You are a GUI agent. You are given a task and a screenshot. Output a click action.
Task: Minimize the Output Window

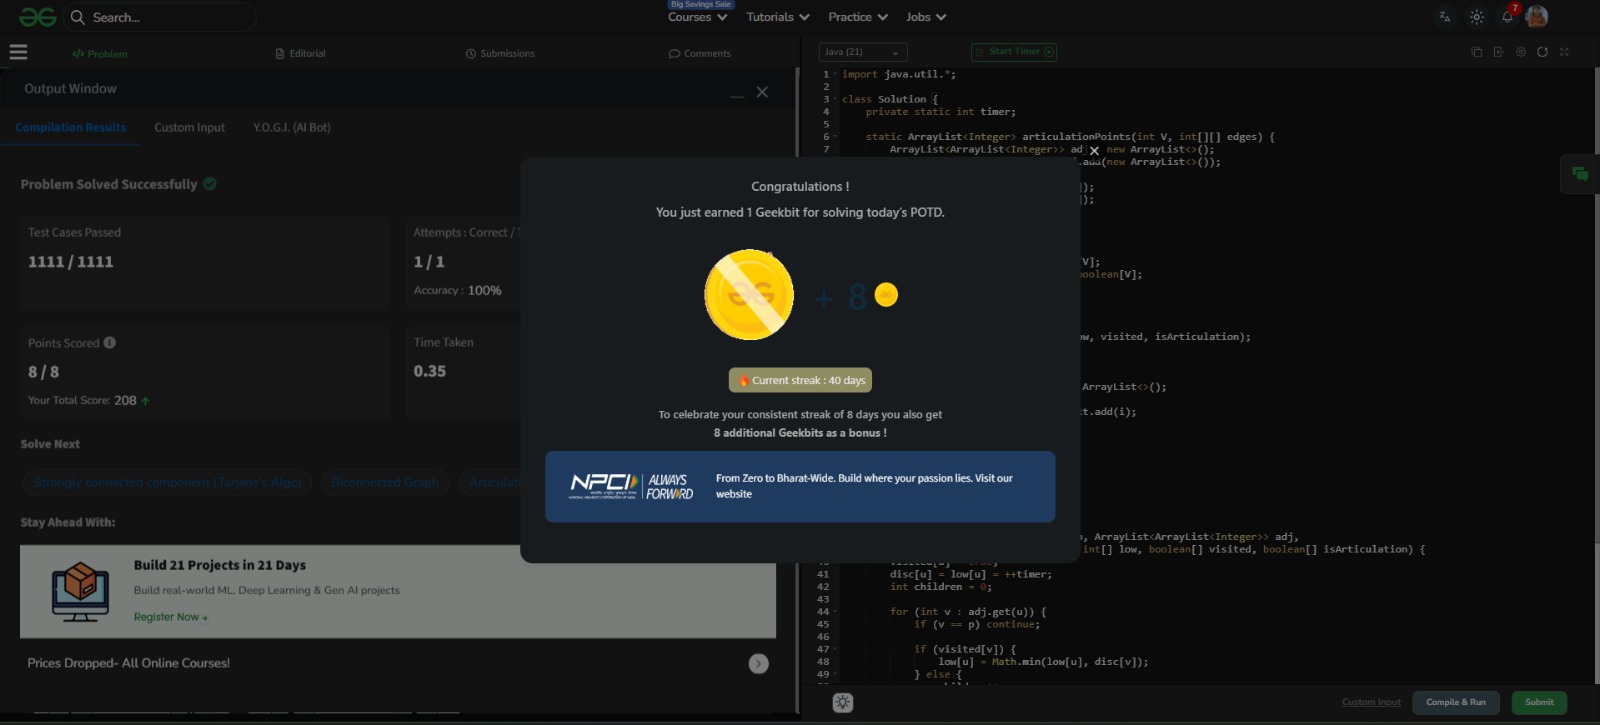pos(737,96)
